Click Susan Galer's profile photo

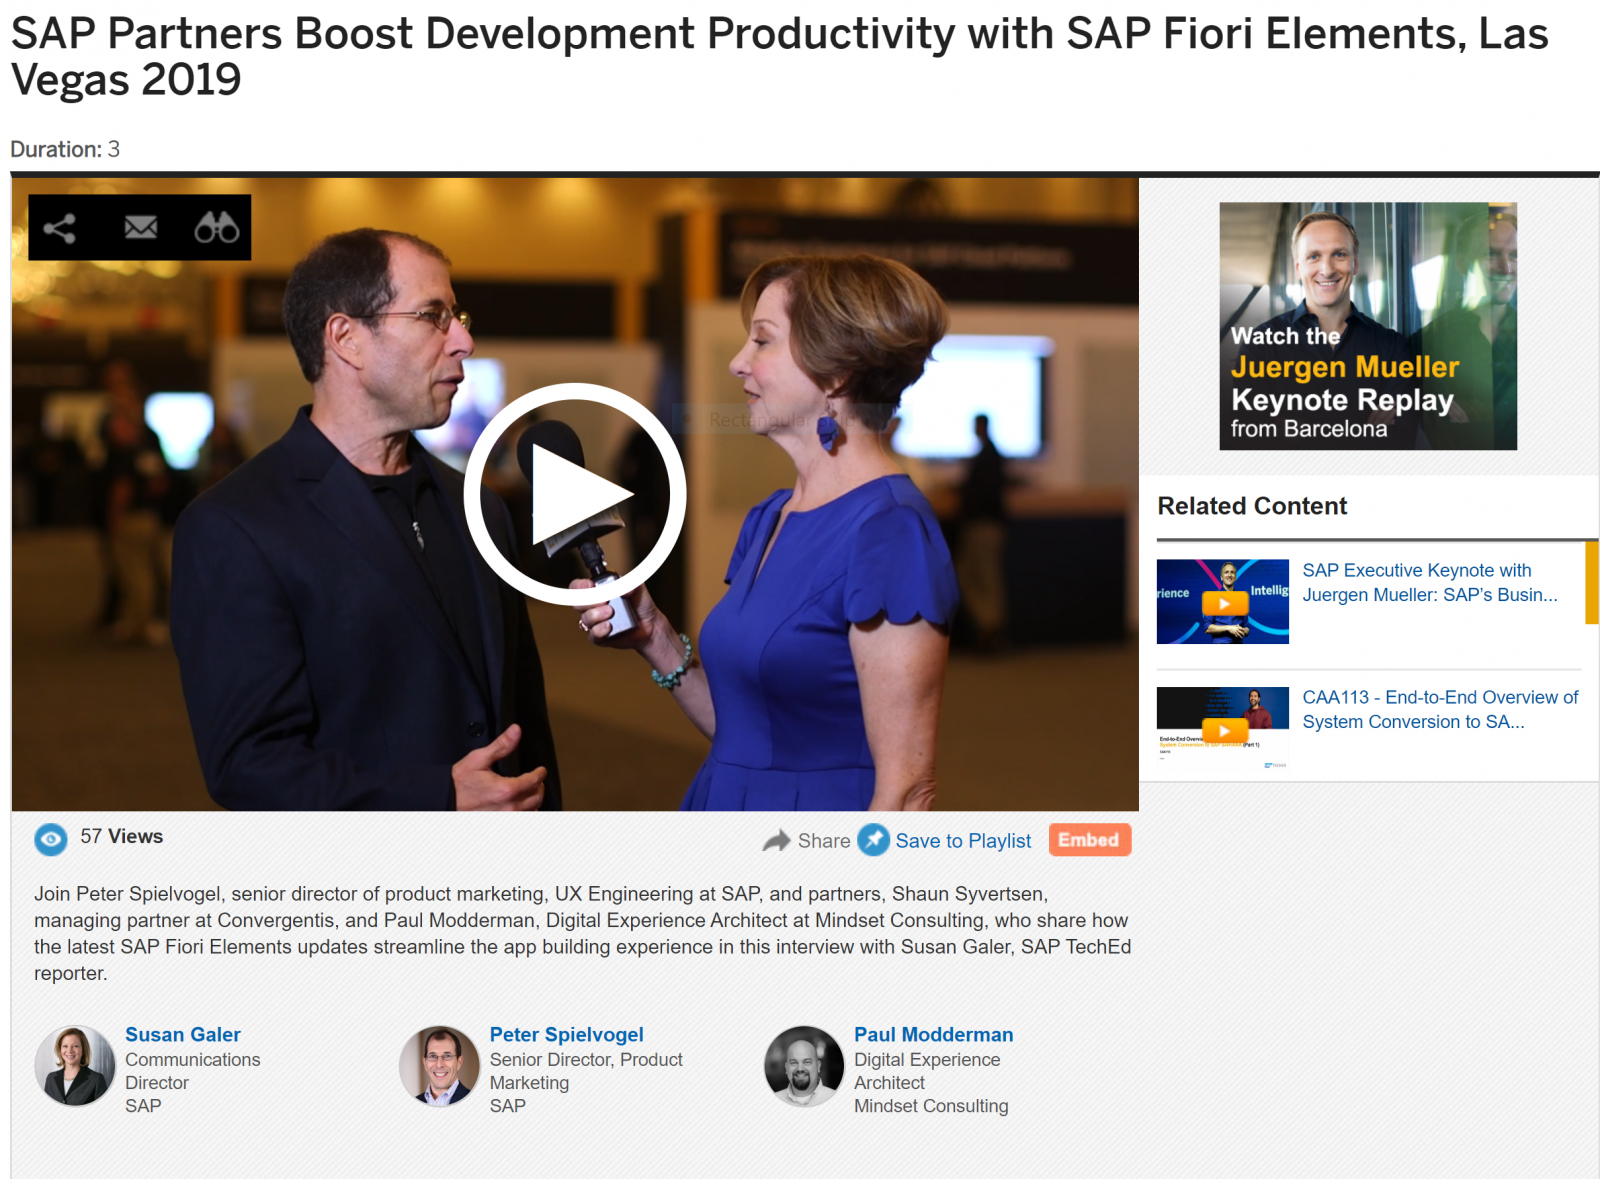75,1066
